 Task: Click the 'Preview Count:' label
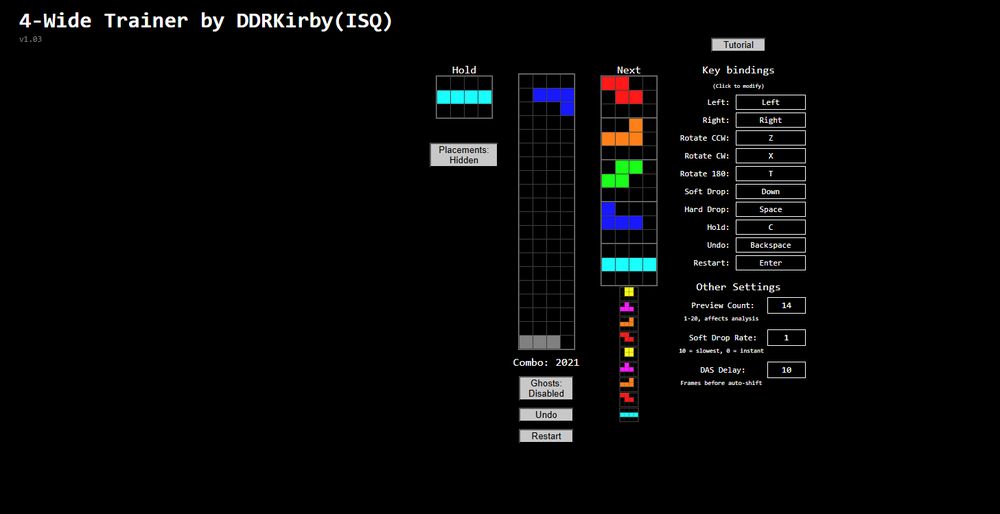click(x=723, y=305)
